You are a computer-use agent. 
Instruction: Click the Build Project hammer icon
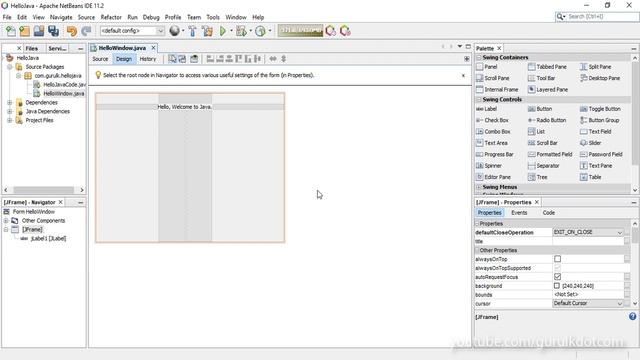[192, 31]
